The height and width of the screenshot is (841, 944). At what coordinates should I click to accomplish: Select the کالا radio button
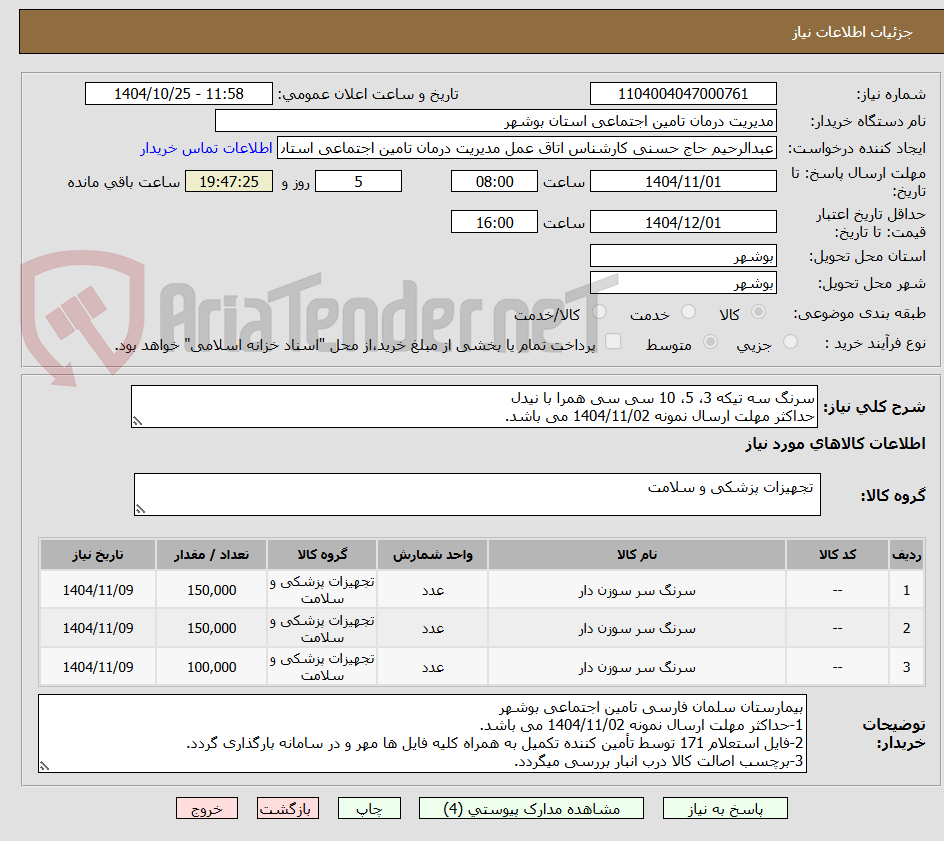pos(758,312)
